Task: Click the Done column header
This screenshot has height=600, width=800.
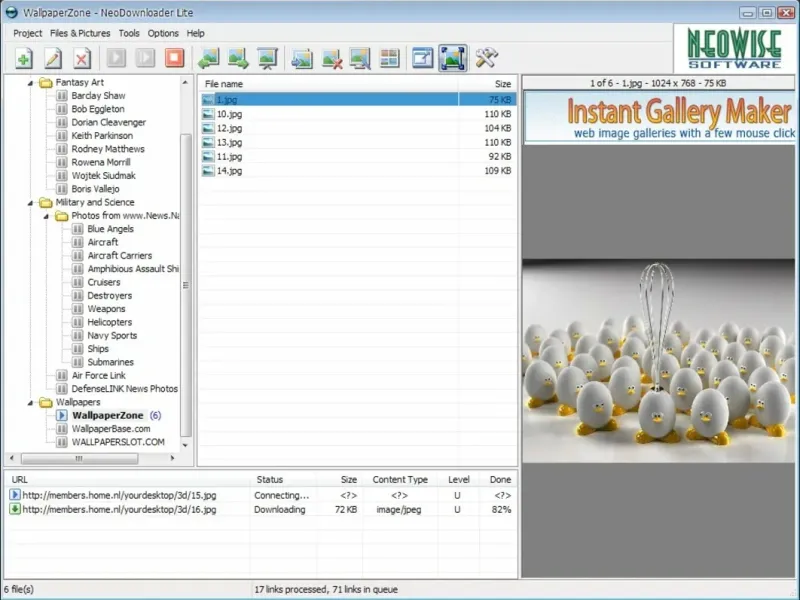Action: pyautogui.click(x=499, y=480)
